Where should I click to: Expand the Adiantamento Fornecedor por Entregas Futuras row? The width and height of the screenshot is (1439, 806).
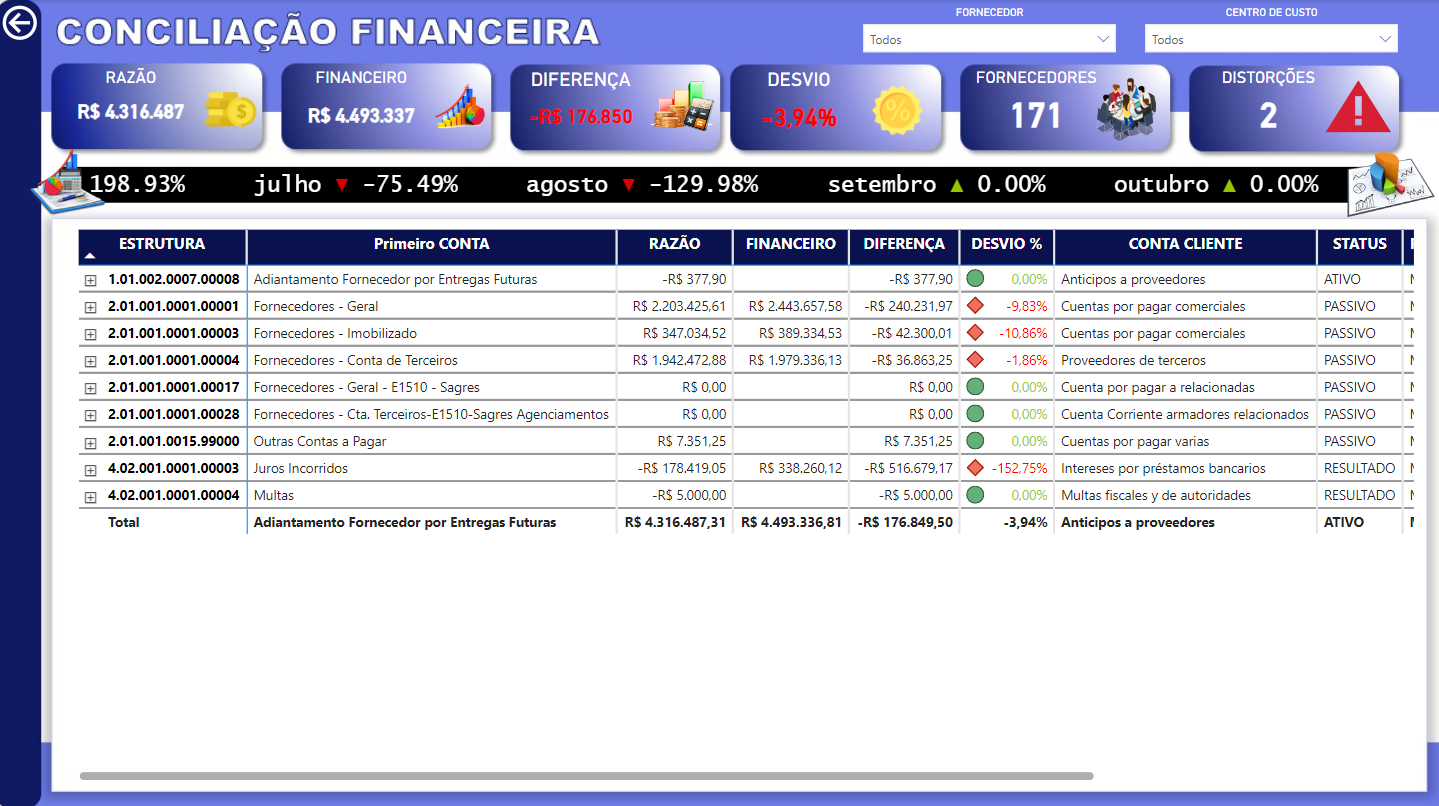pyautogui.click(x=88, y=279)
